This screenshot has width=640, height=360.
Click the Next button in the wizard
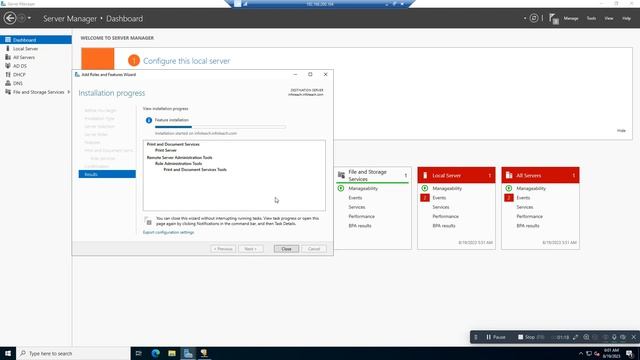pyautogui.click(x=251, y=249)
